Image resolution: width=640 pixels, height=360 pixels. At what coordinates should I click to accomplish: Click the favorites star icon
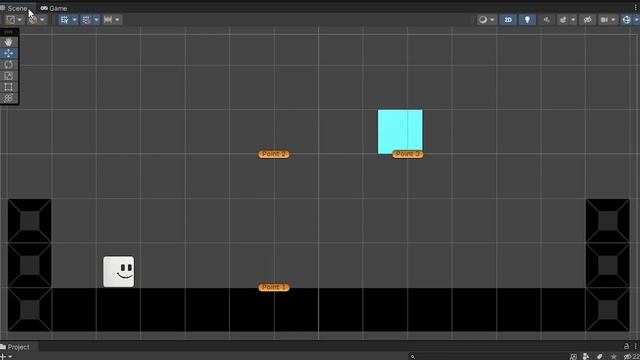point(613,357)
